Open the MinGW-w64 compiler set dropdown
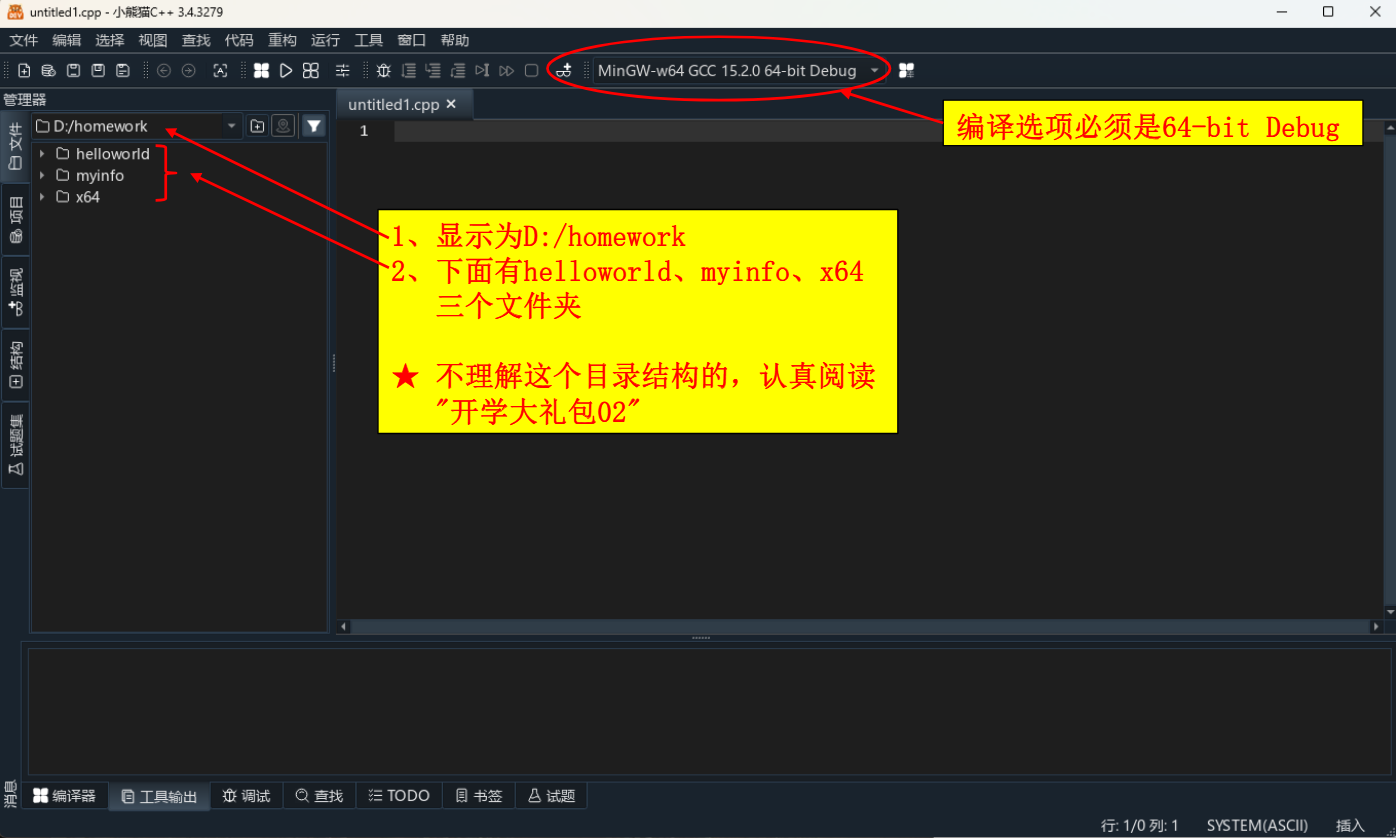The image size is (1396, 840). point(875,70)
